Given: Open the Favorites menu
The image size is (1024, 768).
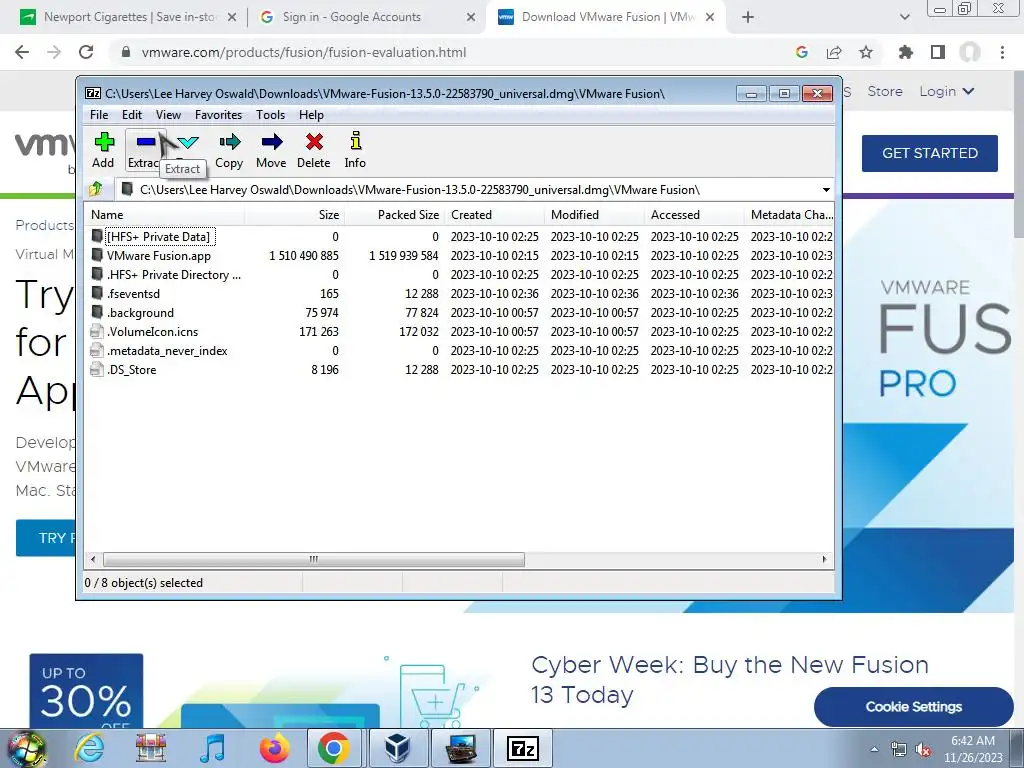Looking at the screenshot, I should click(x=218, y=115).
